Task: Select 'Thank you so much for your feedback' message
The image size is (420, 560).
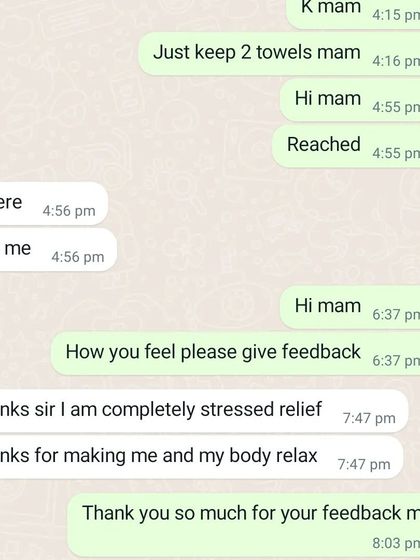Action: point(244,525)
